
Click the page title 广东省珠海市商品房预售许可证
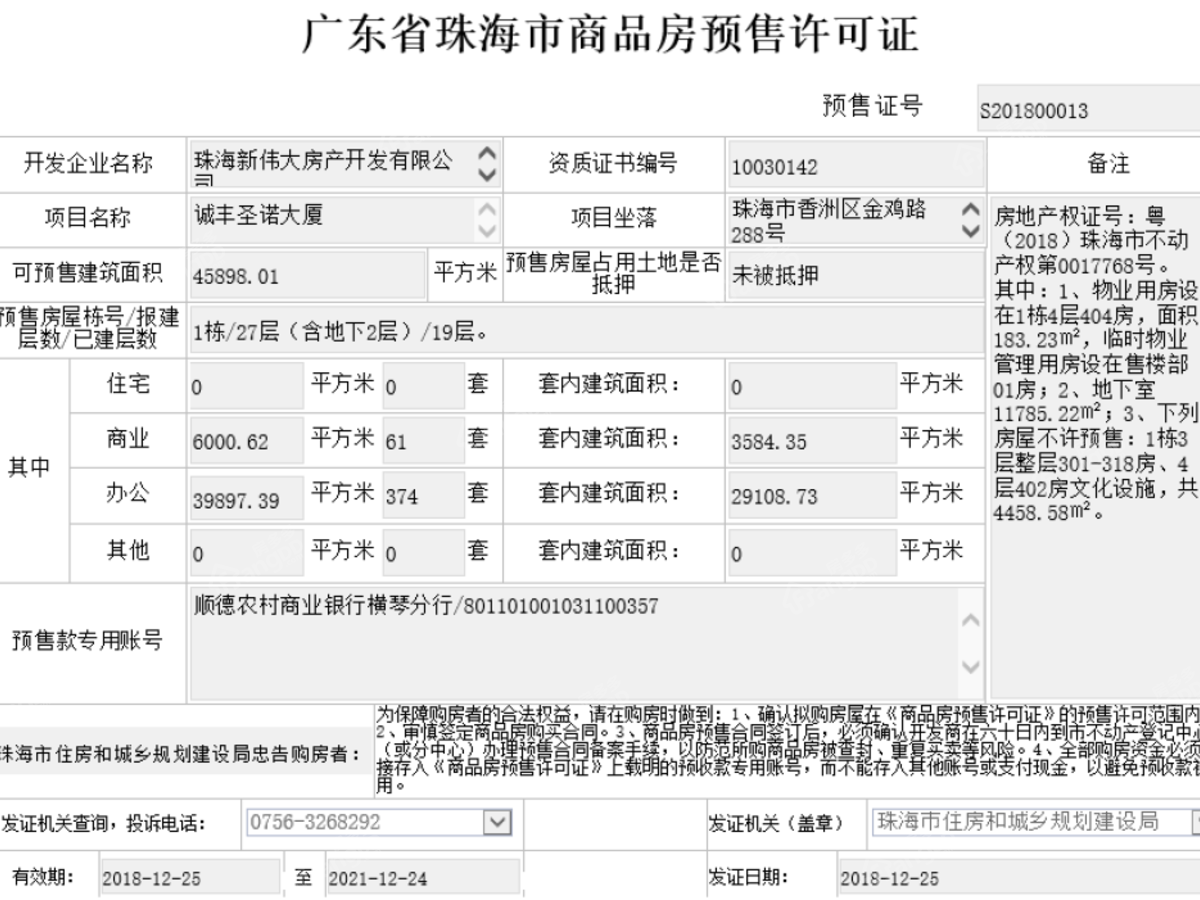coord(609,34)
